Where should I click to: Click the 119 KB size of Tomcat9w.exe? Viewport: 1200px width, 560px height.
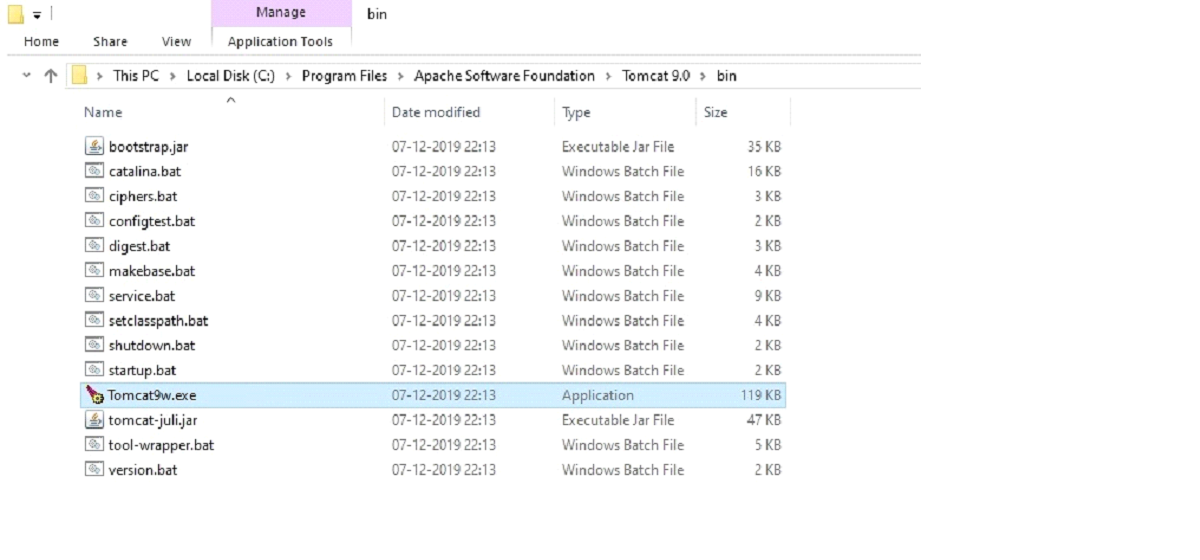click(x=763, y=395)
